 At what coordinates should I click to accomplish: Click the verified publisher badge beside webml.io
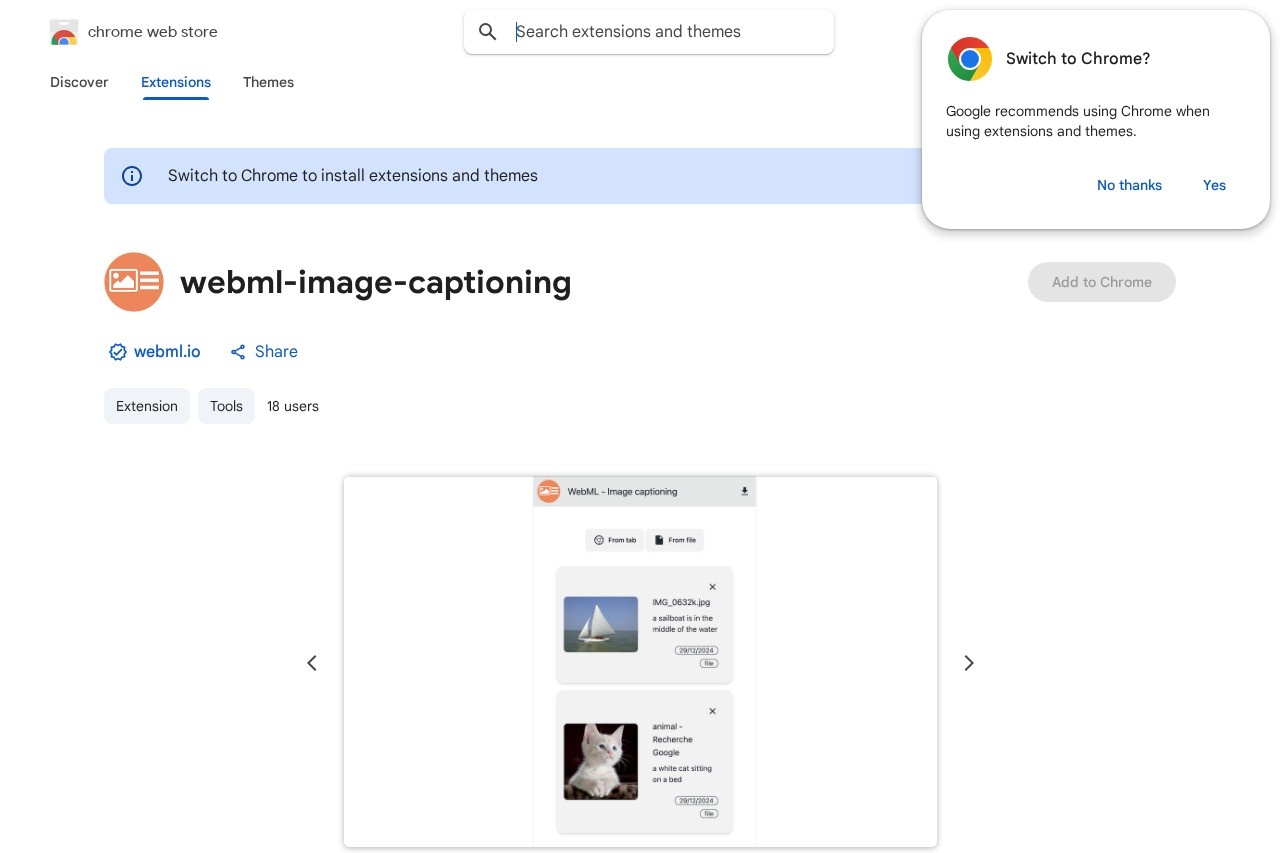click(x=118, y=352)
